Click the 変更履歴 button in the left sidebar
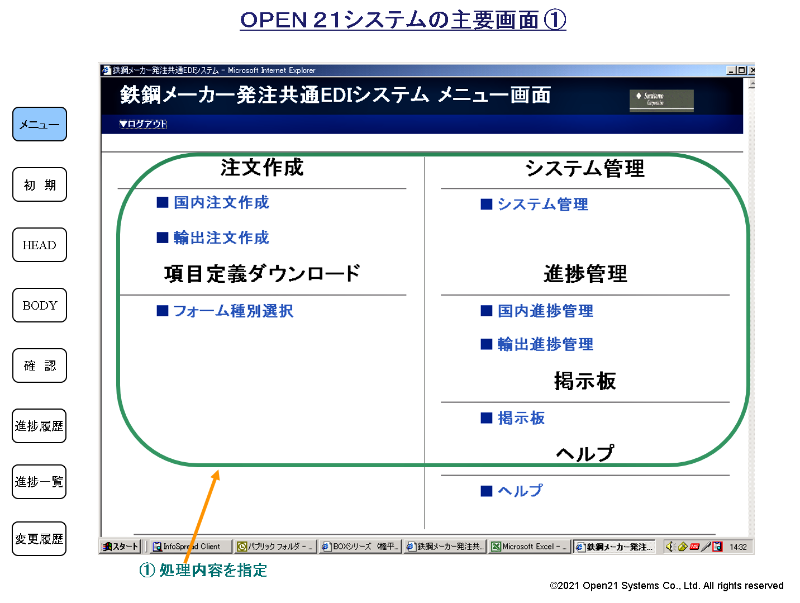The height and width of the screenshot is (603, 800). click(39, 539)
